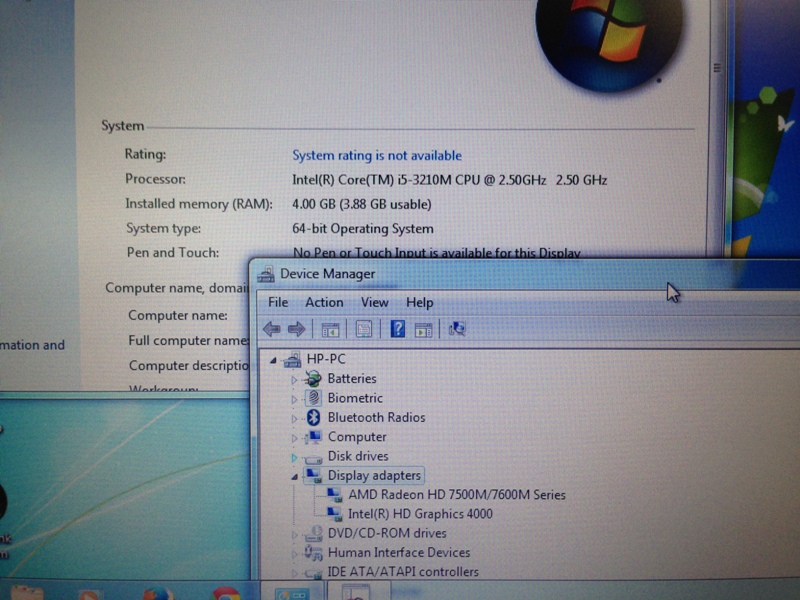Open Properties via the toolbar icon
The image size is (800, 600).
click(x=364, y=329)
